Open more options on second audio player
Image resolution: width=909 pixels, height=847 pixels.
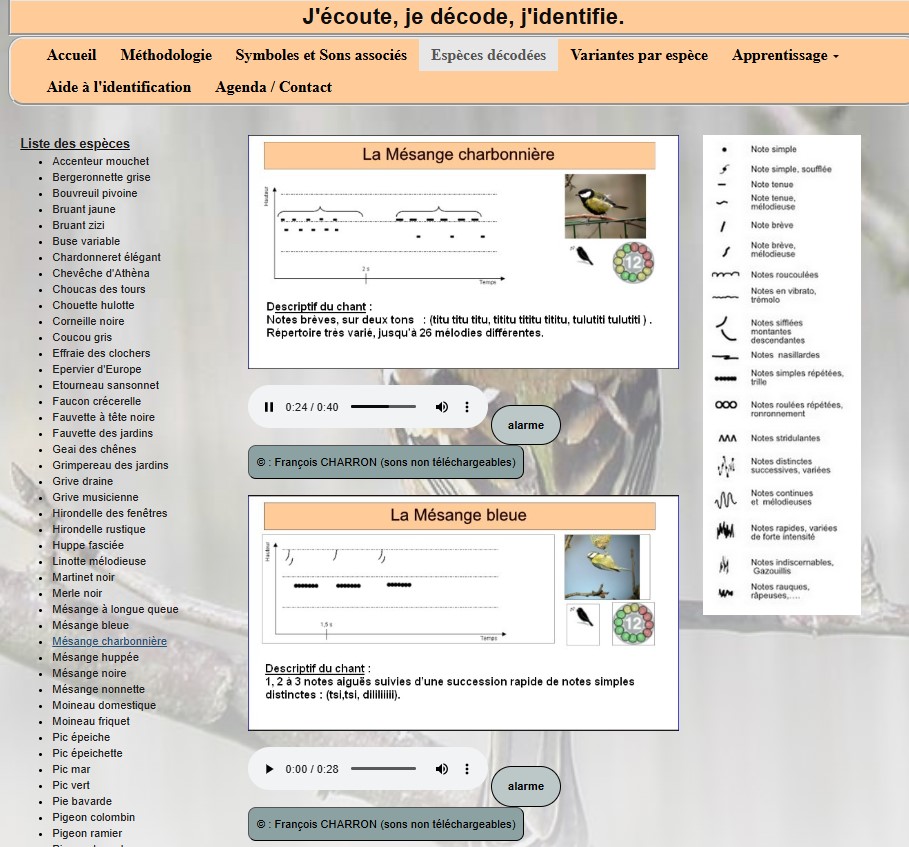[x=466, y=769]
